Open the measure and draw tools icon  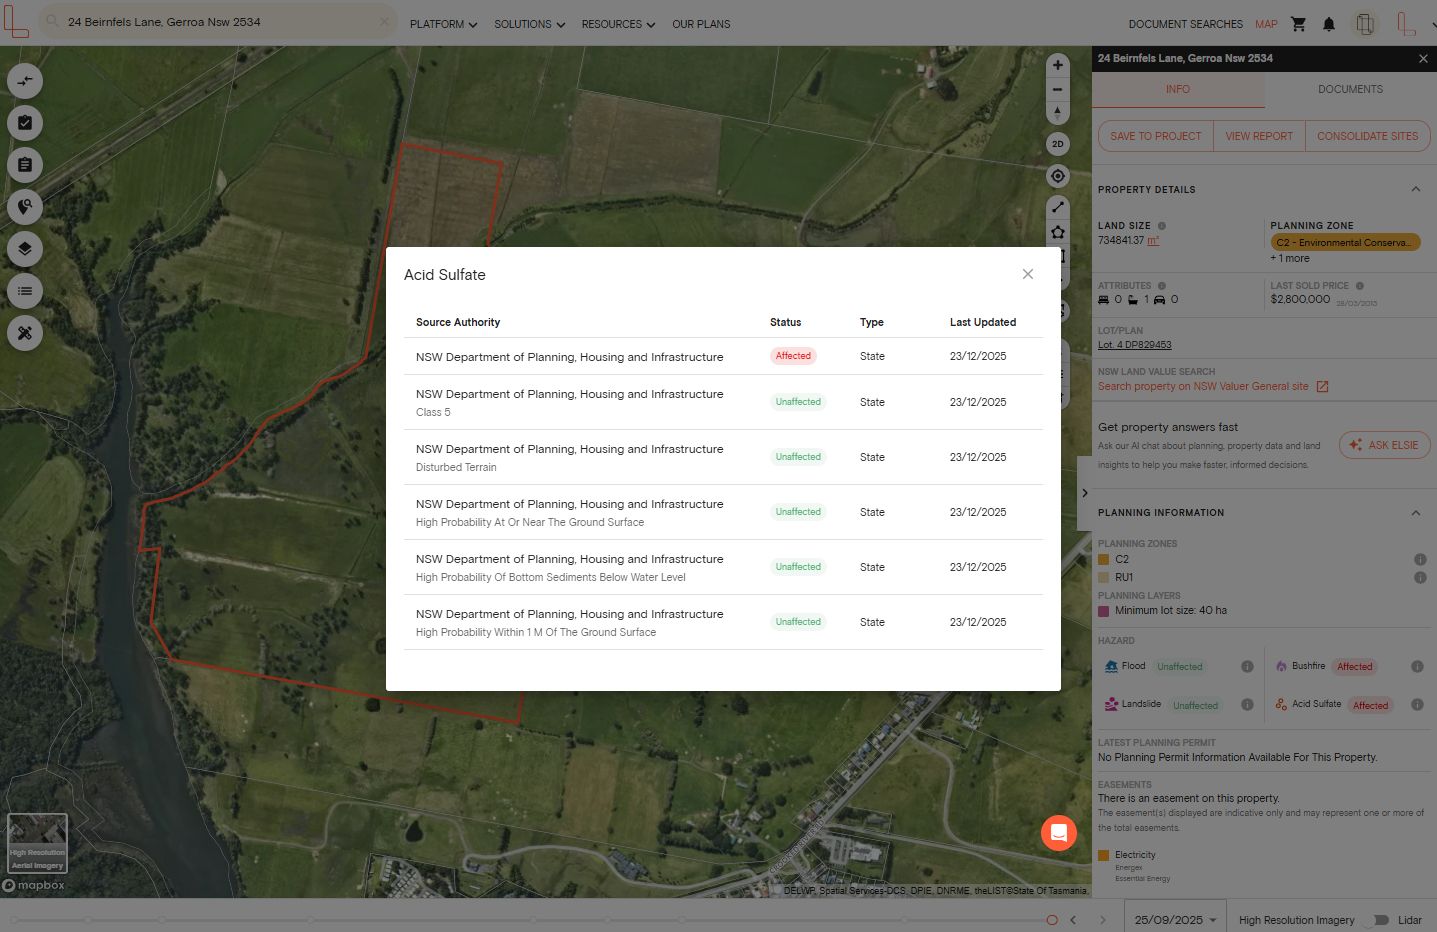25,333
